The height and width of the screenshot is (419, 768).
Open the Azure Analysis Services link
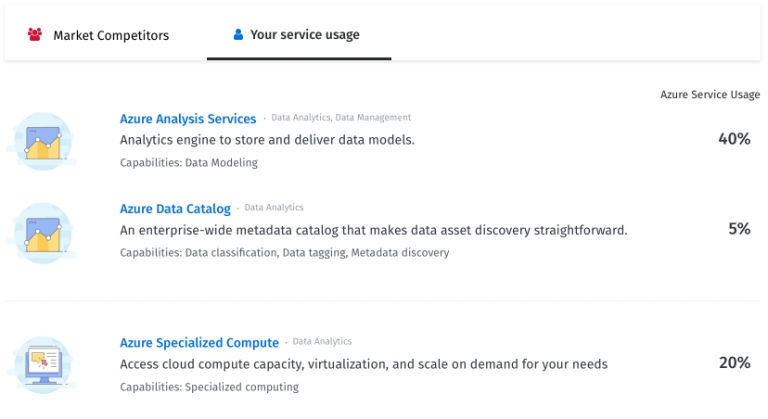(x=188, y=119)
